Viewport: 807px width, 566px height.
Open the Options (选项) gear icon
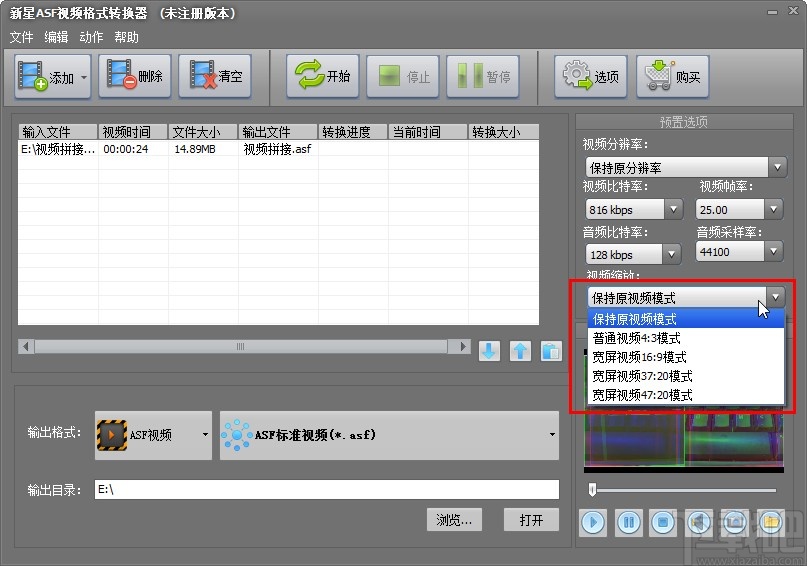pyautogui.click(x=591, y=77)
